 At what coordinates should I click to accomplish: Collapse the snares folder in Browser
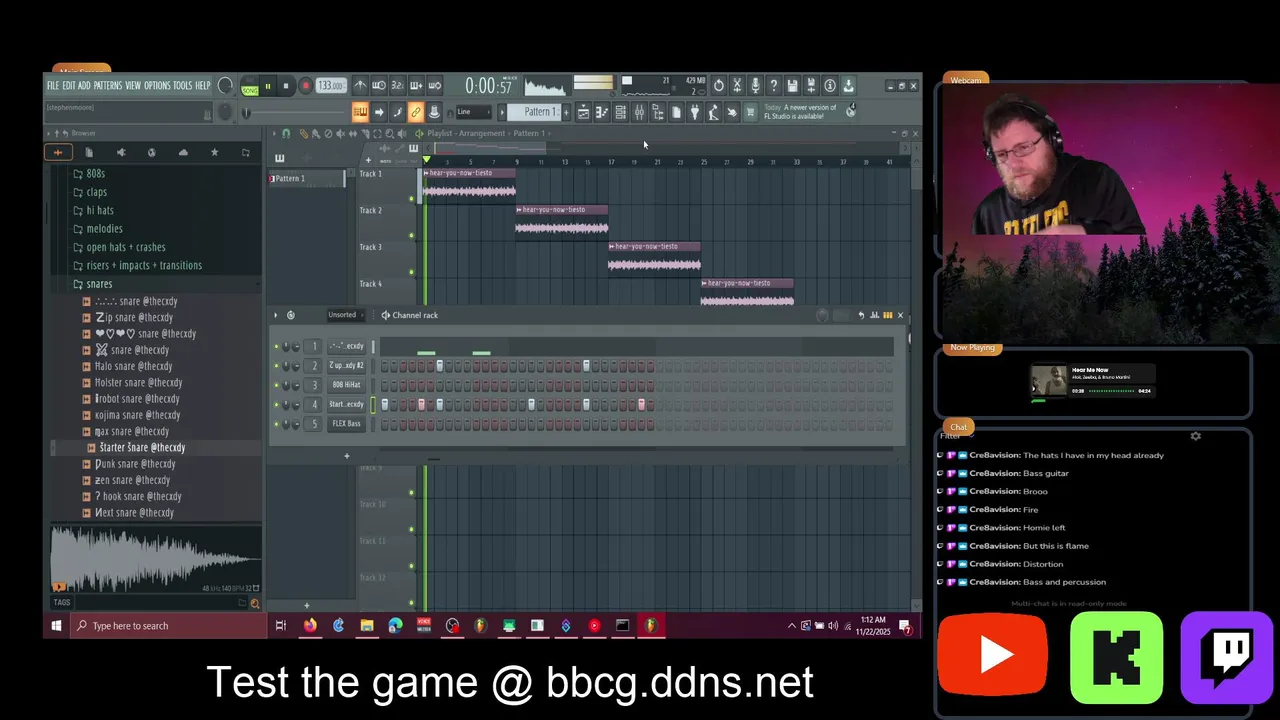[x=99, y=284]
